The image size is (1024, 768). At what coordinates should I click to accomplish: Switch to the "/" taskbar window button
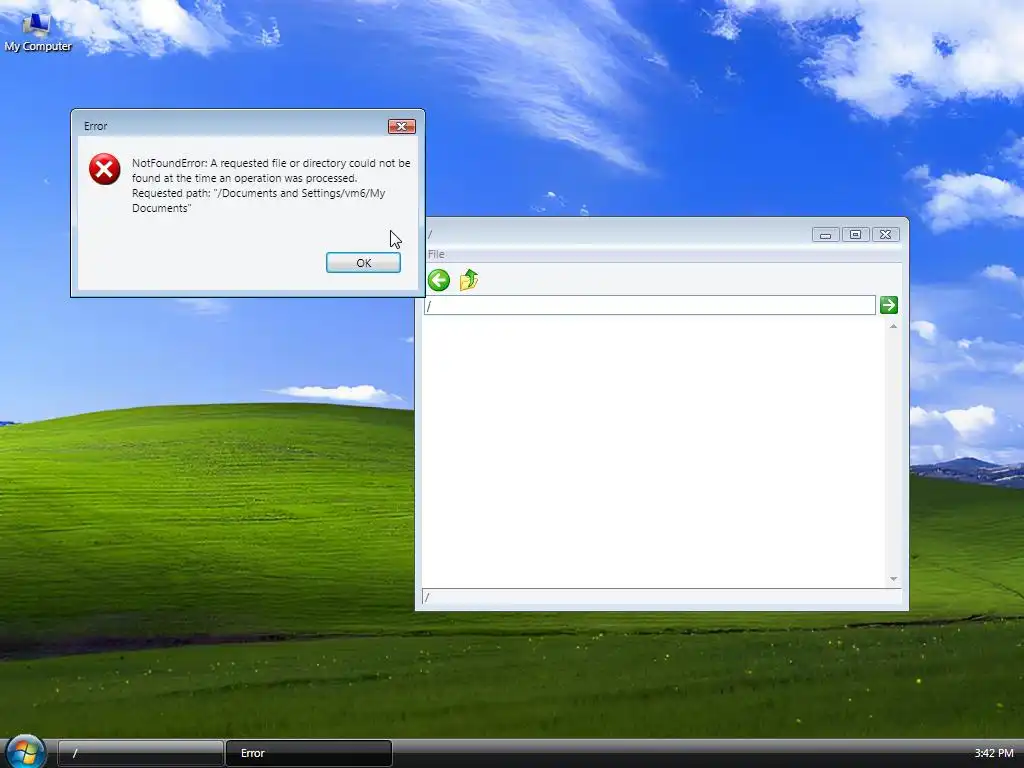[140, 753]
